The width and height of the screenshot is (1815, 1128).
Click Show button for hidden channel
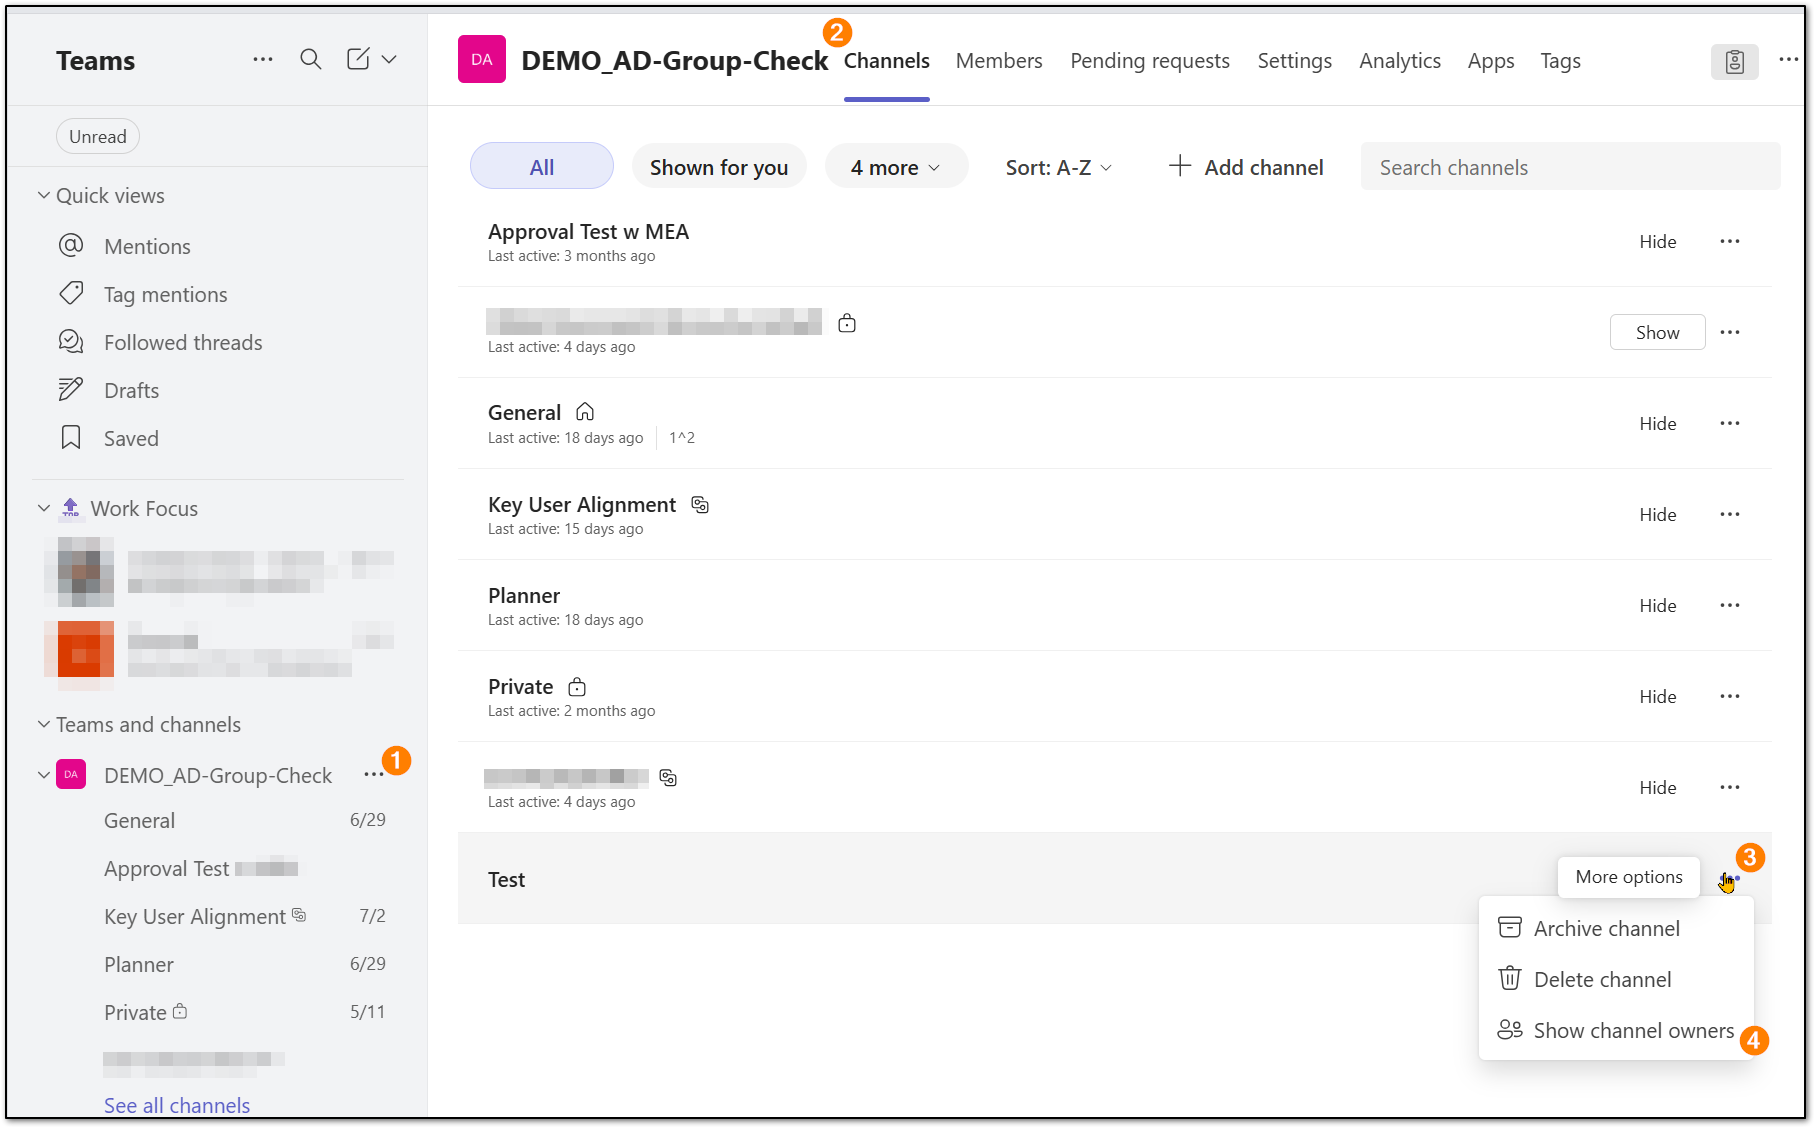click(1658, 332)
